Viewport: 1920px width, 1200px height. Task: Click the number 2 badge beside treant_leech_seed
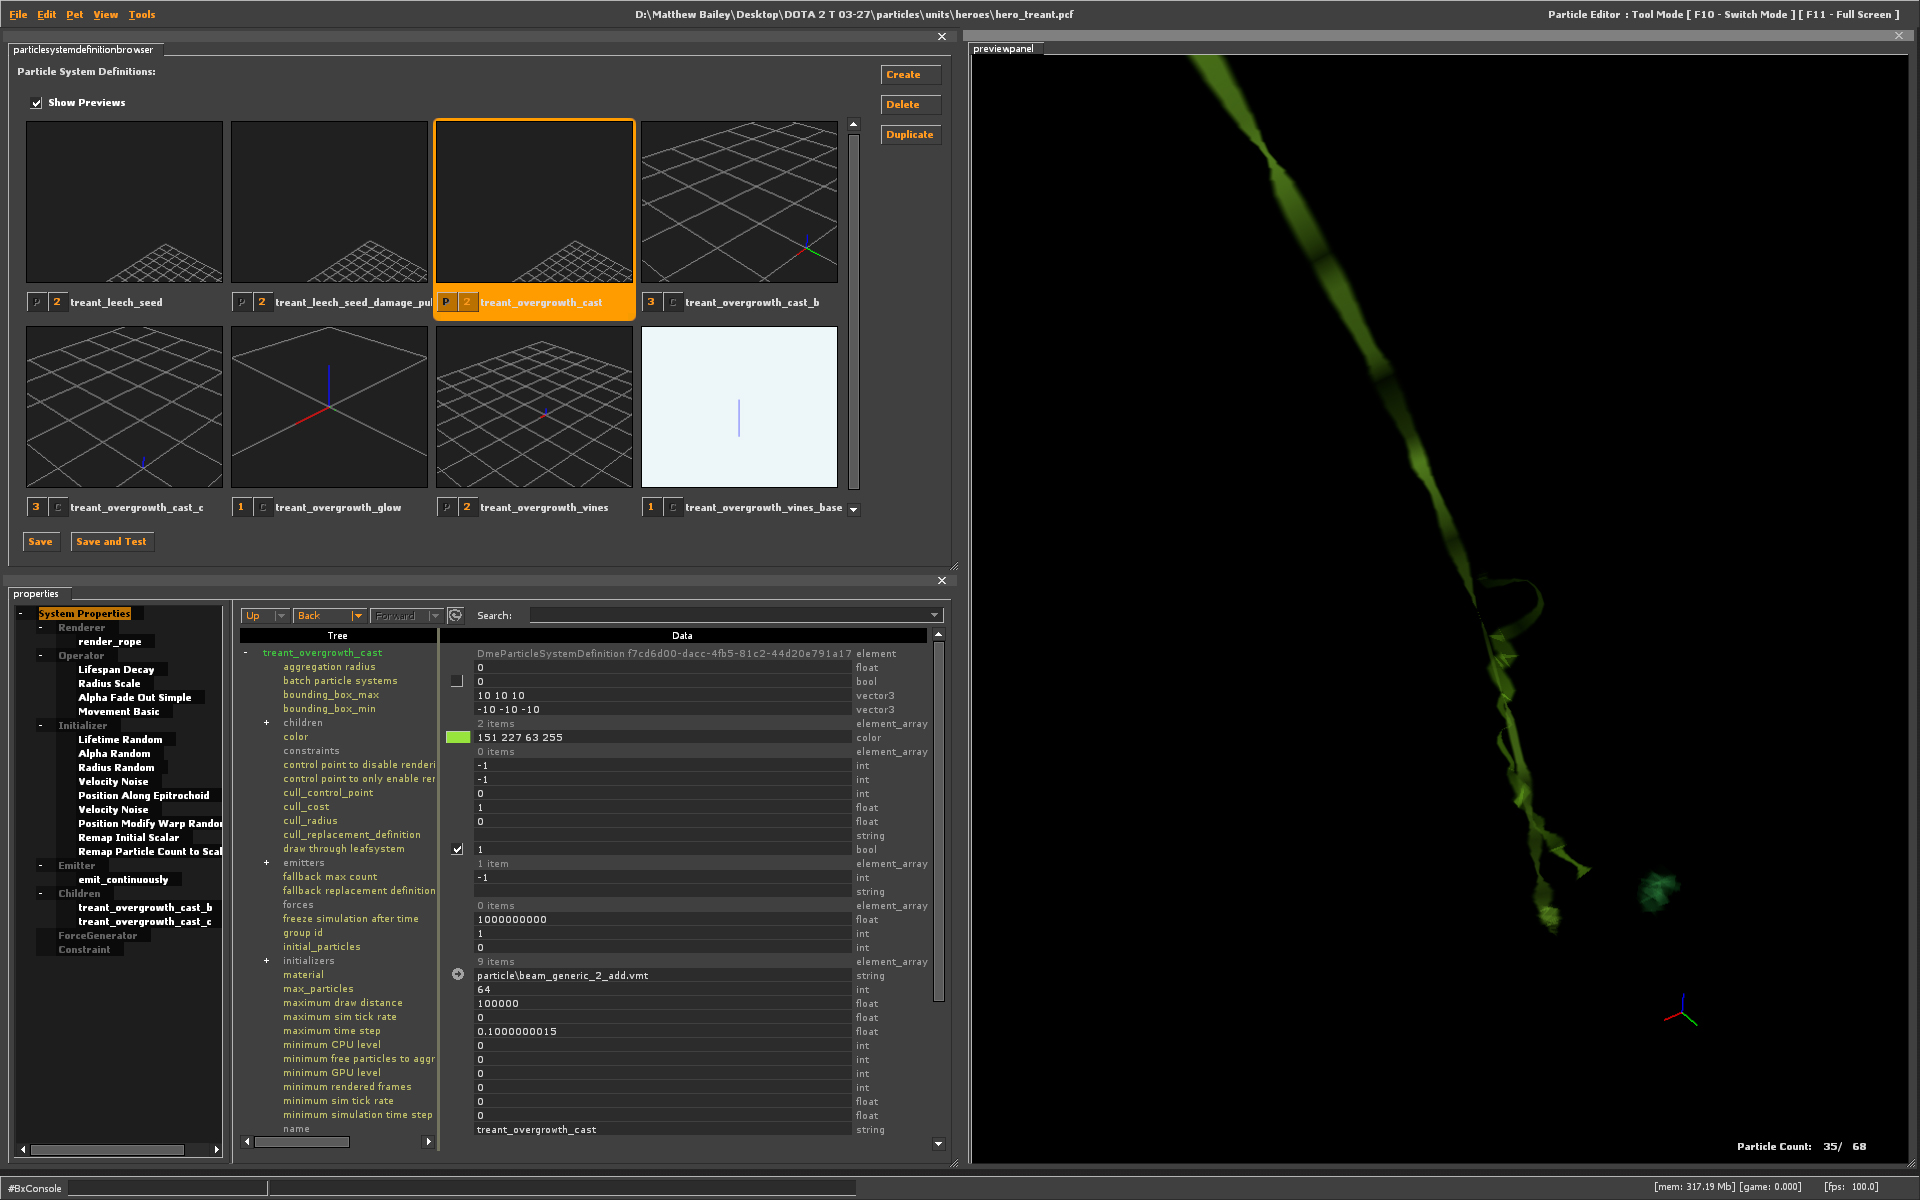[x=57, y=302]
